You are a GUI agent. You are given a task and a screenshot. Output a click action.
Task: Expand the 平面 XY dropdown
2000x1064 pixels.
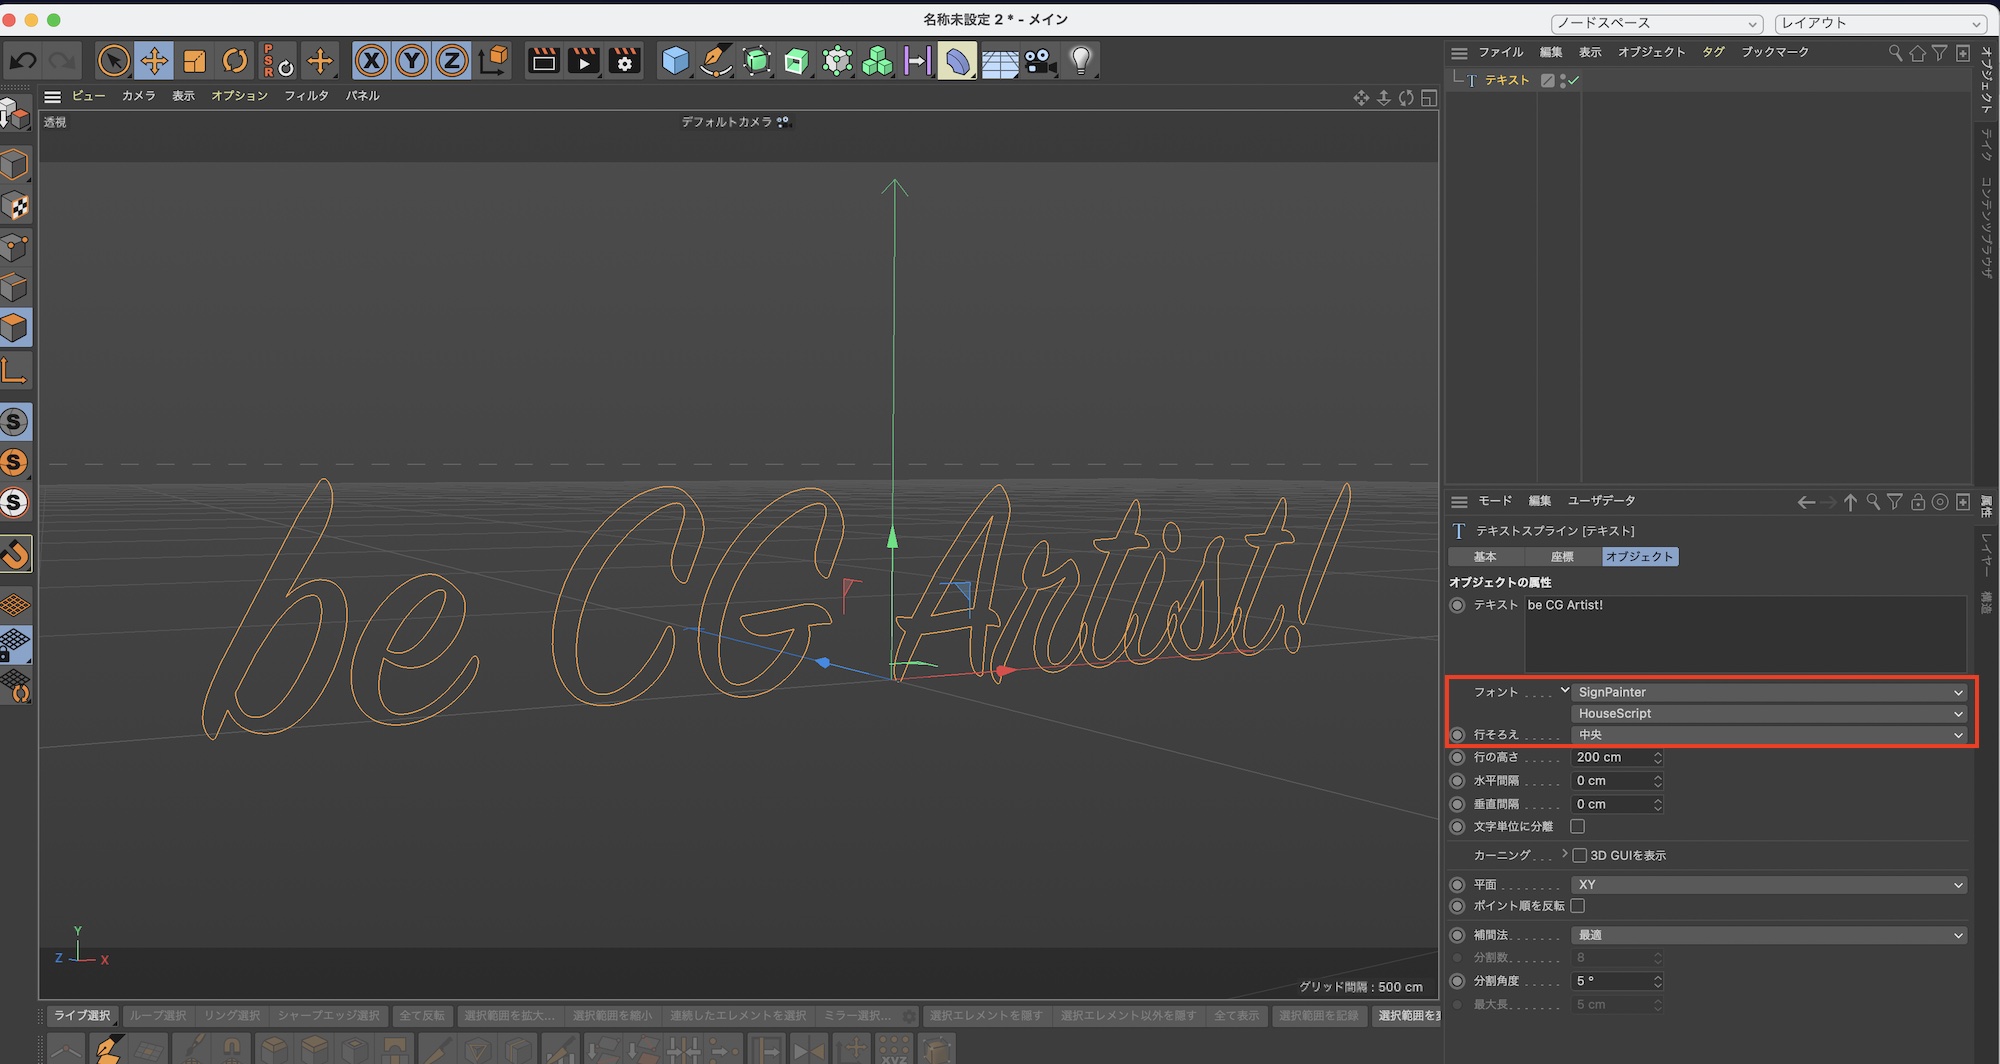[1768, 885]
